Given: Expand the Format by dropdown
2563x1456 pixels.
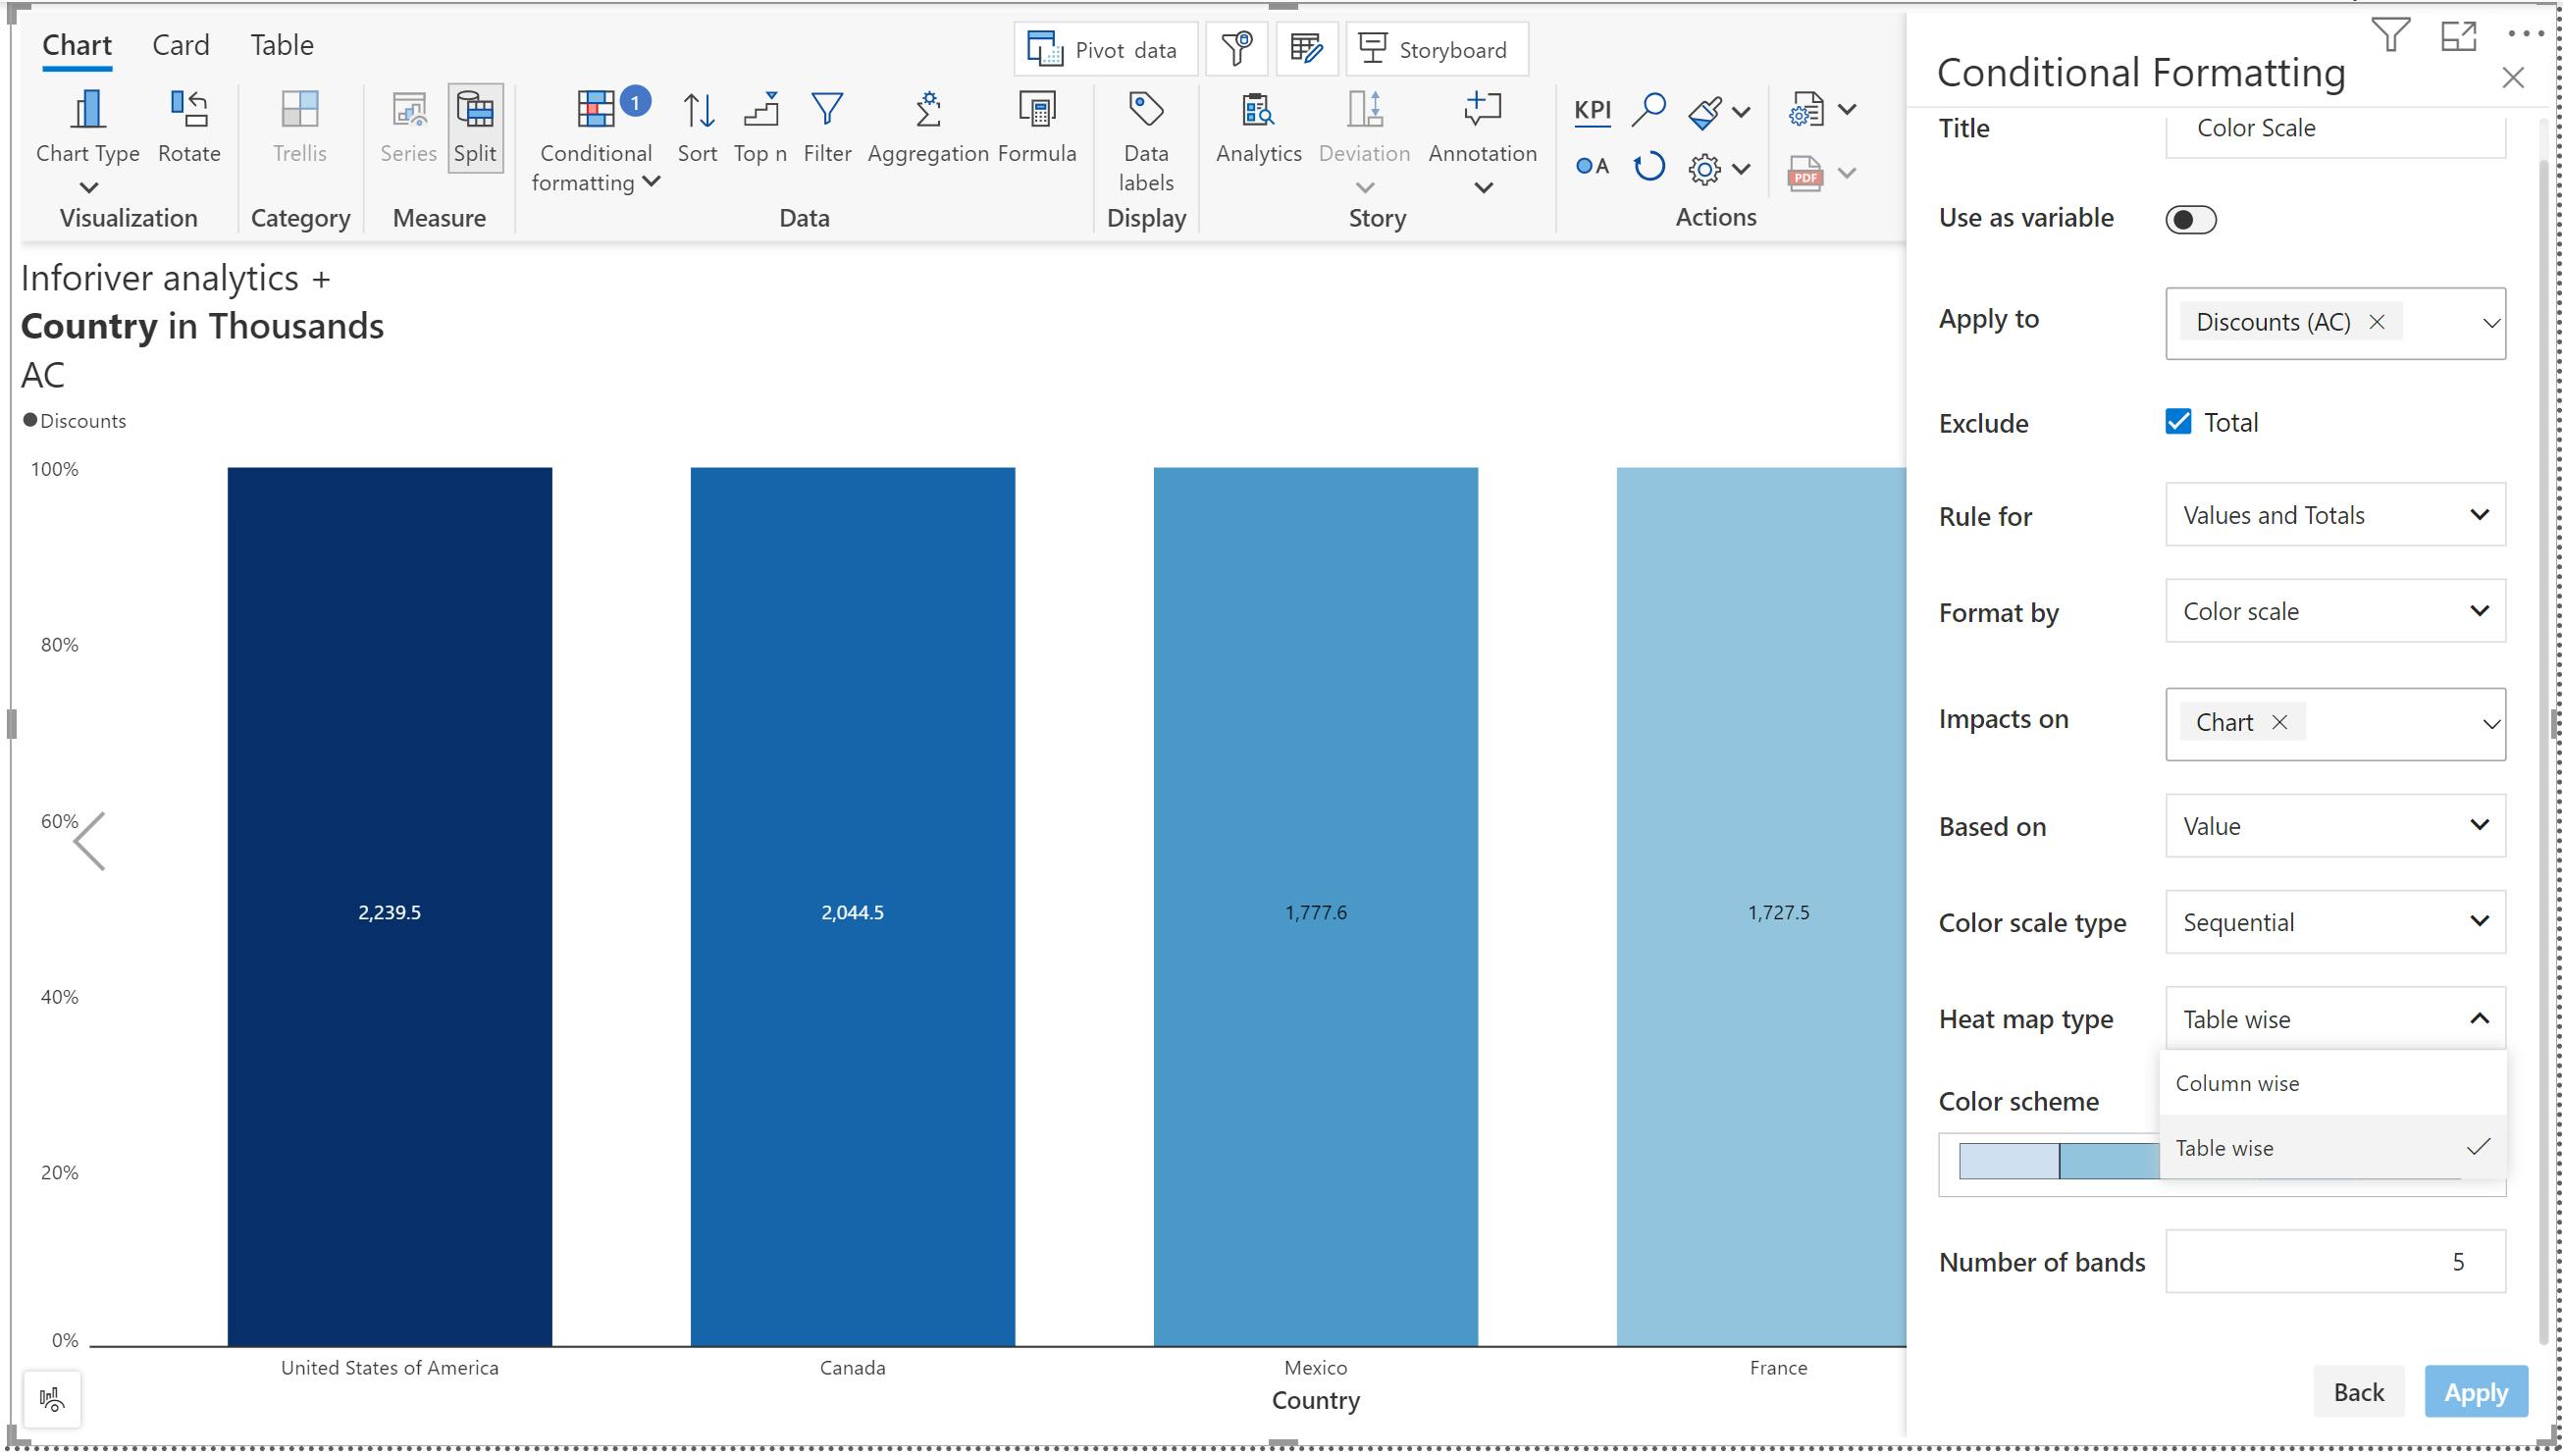Looking at the screenshot, I should (2335, 611).
